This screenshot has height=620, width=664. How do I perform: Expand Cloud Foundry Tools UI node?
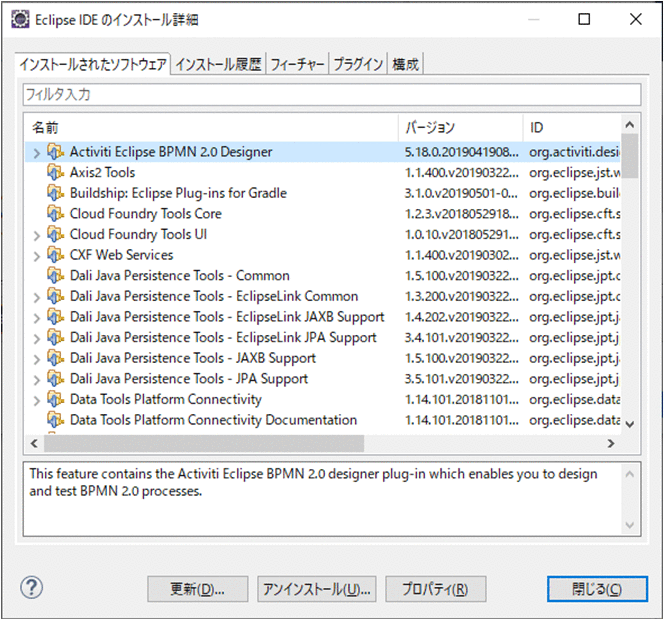37,235
